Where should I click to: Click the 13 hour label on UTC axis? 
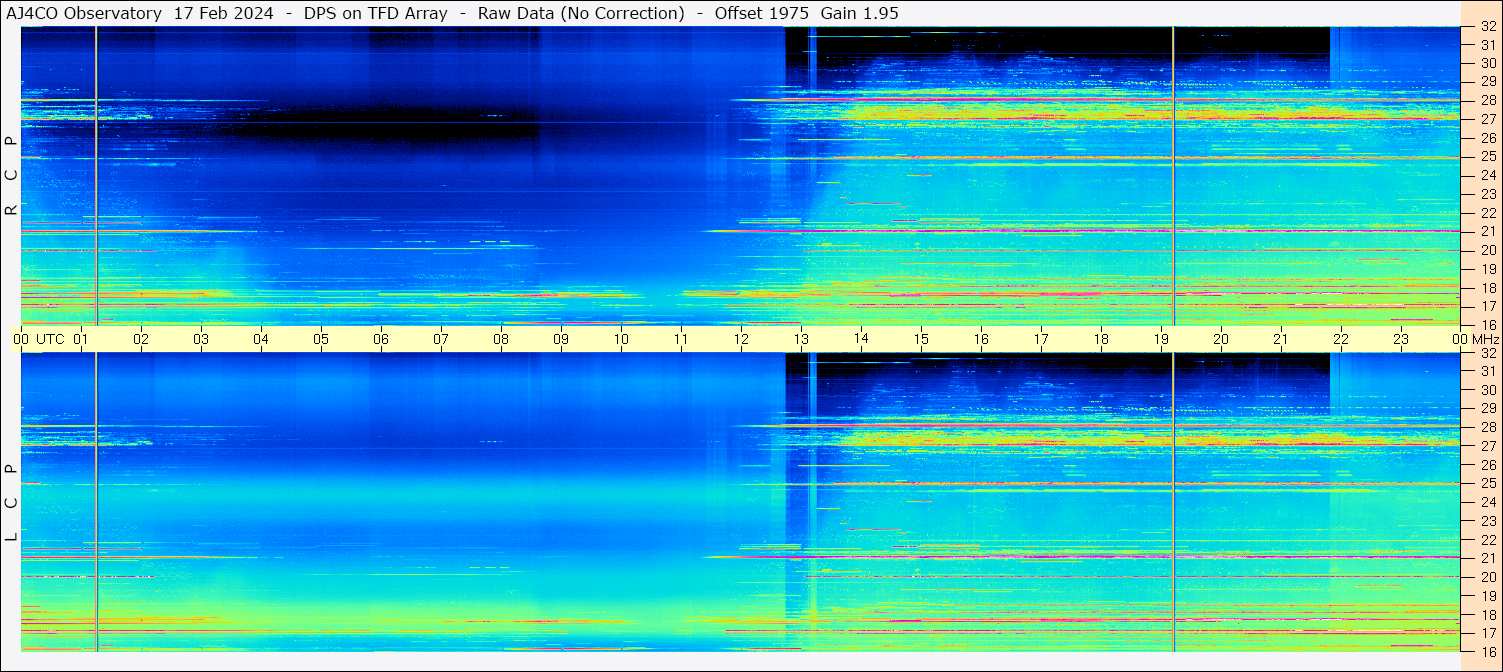coord(801,339)
